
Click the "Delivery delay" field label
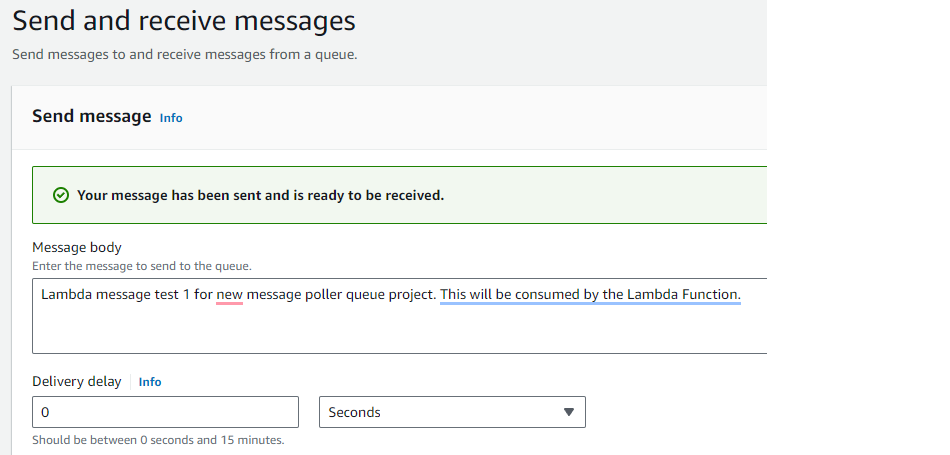coord(77,382)
